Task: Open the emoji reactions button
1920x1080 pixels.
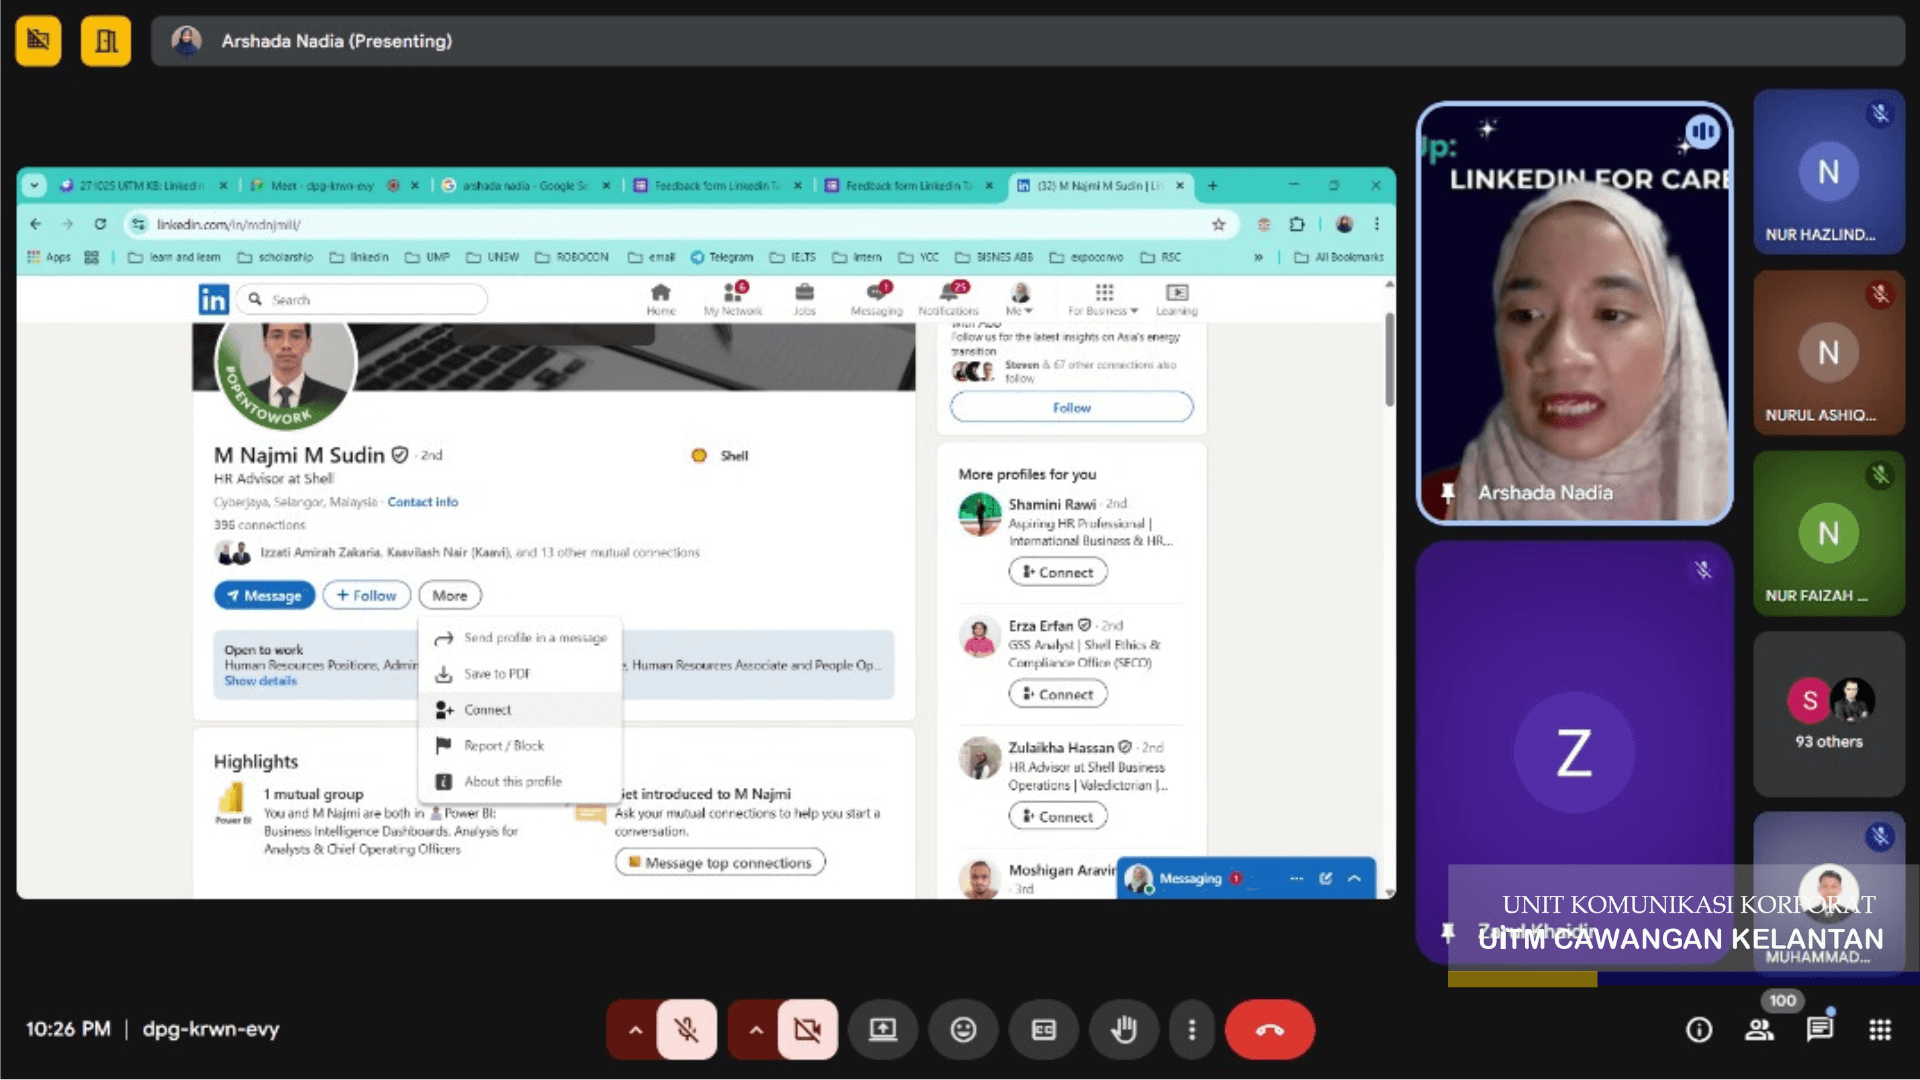Action: [963, 1029]
